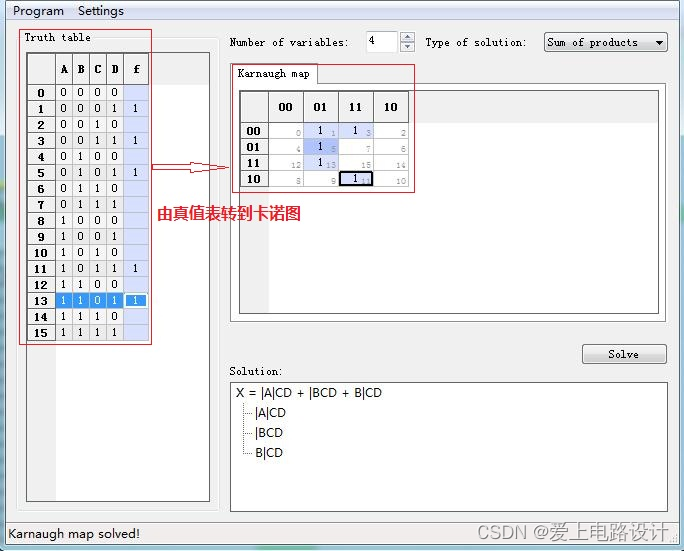Click the number of variables input field
Screen dimensions: 684x551
click(381, 42)
